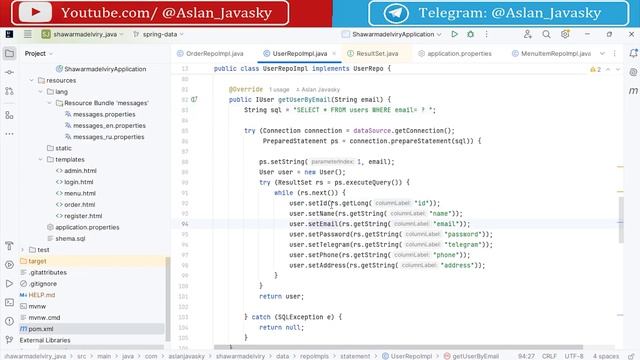Start debugging with the bug icon
The height and width of the screenshot is (360, 640).
(470, 34)
